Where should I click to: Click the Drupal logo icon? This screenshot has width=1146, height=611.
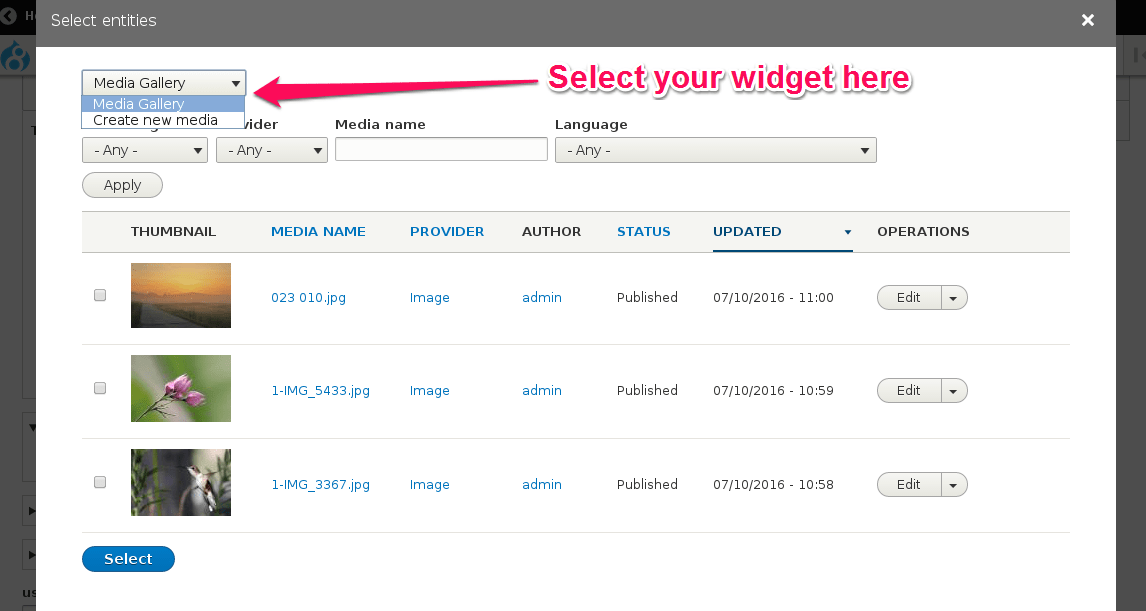tap(16, 57)
